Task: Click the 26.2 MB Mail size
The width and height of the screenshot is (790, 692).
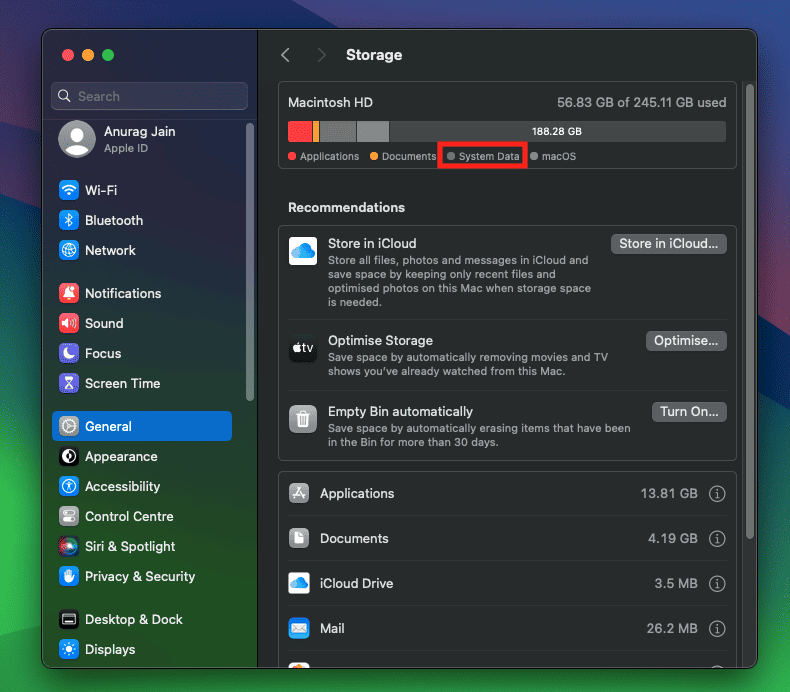Action: [x=672, y=628]
